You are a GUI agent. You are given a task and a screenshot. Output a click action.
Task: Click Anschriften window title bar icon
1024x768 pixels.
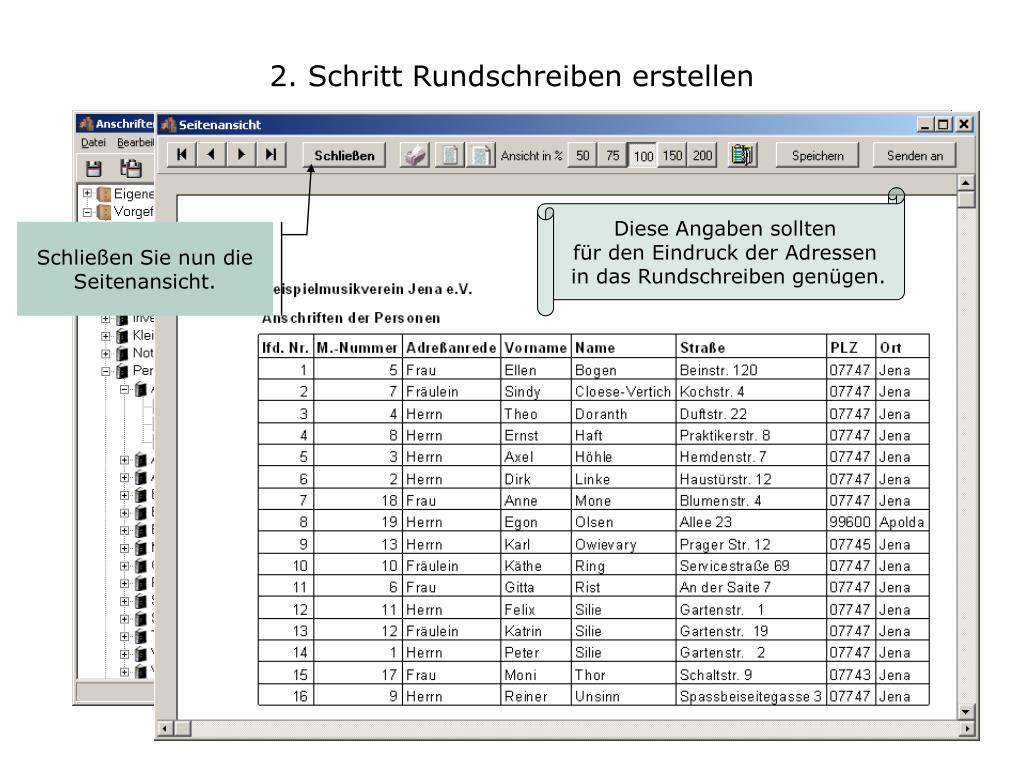click(86, 123)
